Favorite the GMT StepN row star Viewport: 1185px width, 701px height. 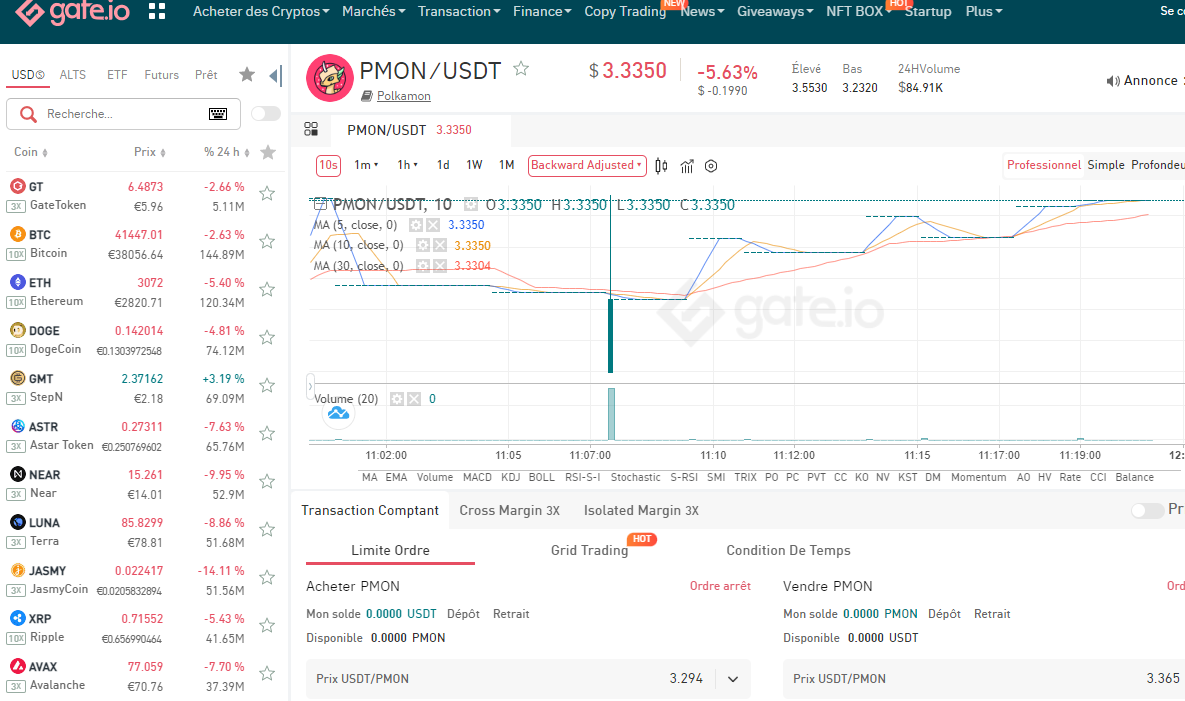(x=267, y=386)
